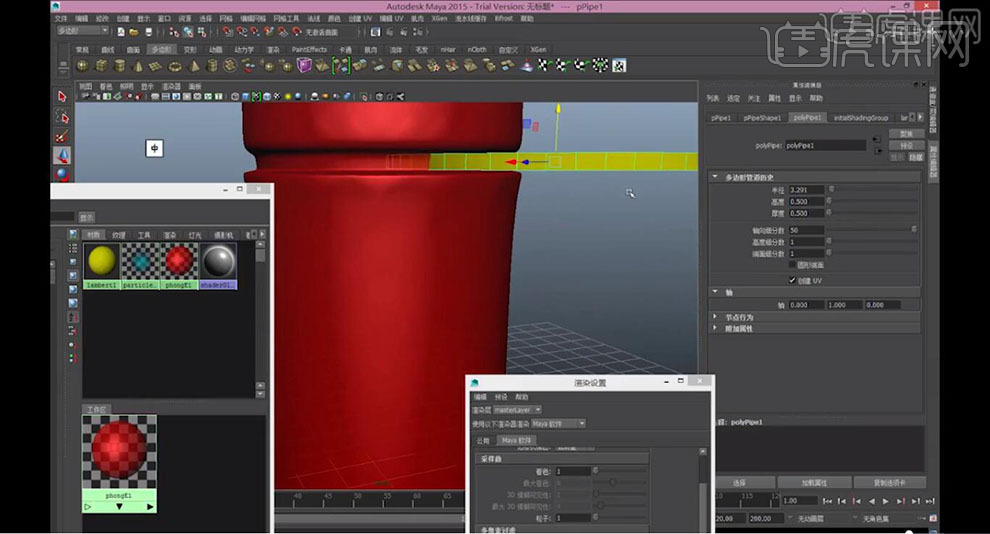The width and height of the screenshot is (990, 534).
Task: Click the polygon pyramid shelf icon
Action: click(194, 65)
